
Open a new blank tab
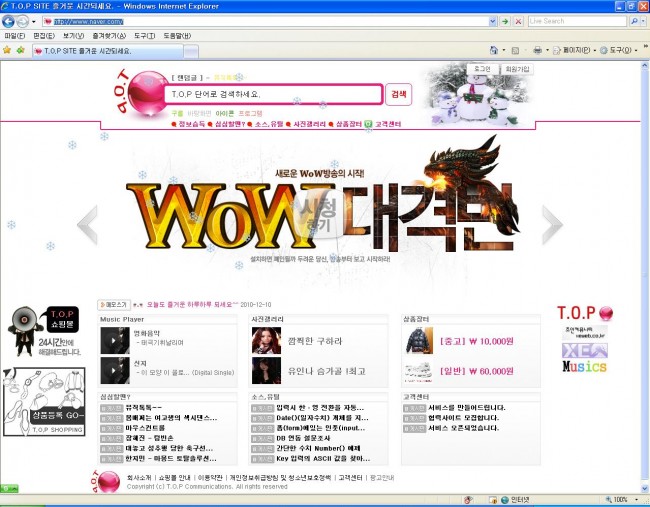pos(191,51)
